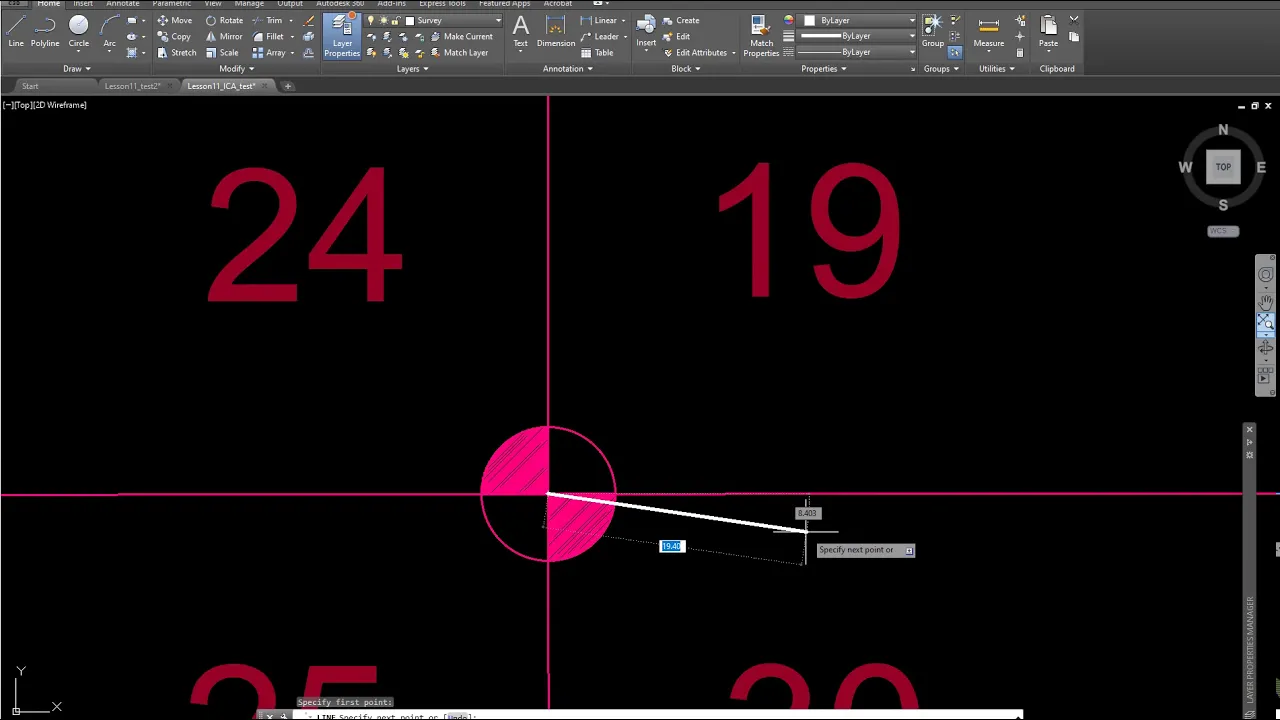The image size is (1280, 720).
Task: Activate the Move command
Action: [174, 20]
